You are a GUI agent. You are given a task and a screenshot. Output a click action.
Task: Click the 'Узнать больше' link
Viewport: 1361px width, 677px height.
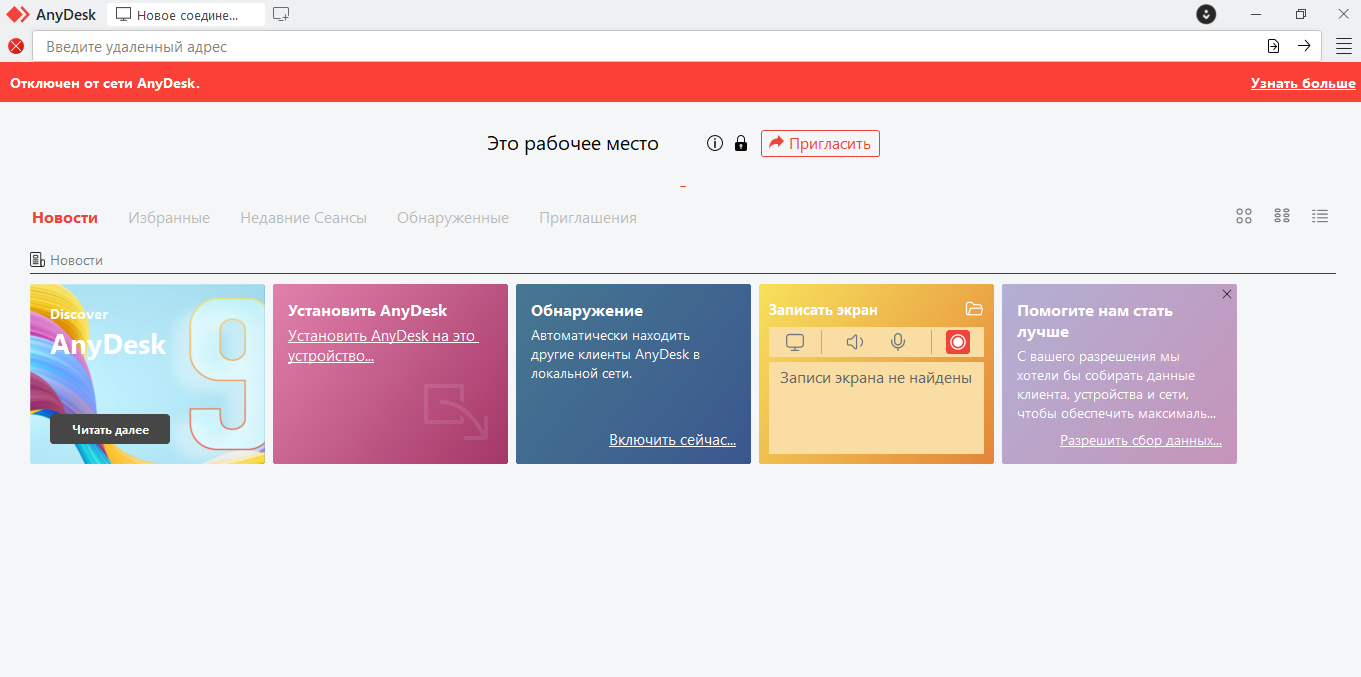click(x=1303, y=83)
